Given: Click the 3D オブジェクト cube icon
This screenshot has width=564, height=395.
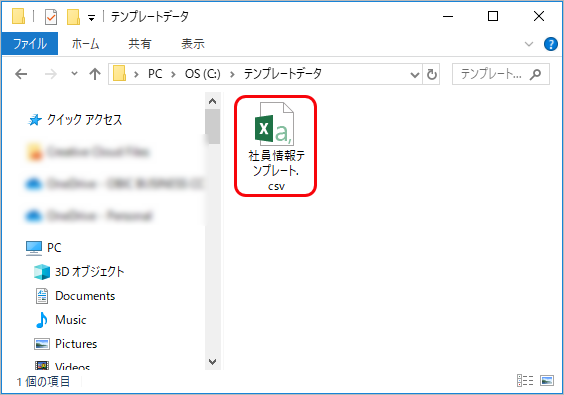Looking at the screenshot, I should 42,272.
